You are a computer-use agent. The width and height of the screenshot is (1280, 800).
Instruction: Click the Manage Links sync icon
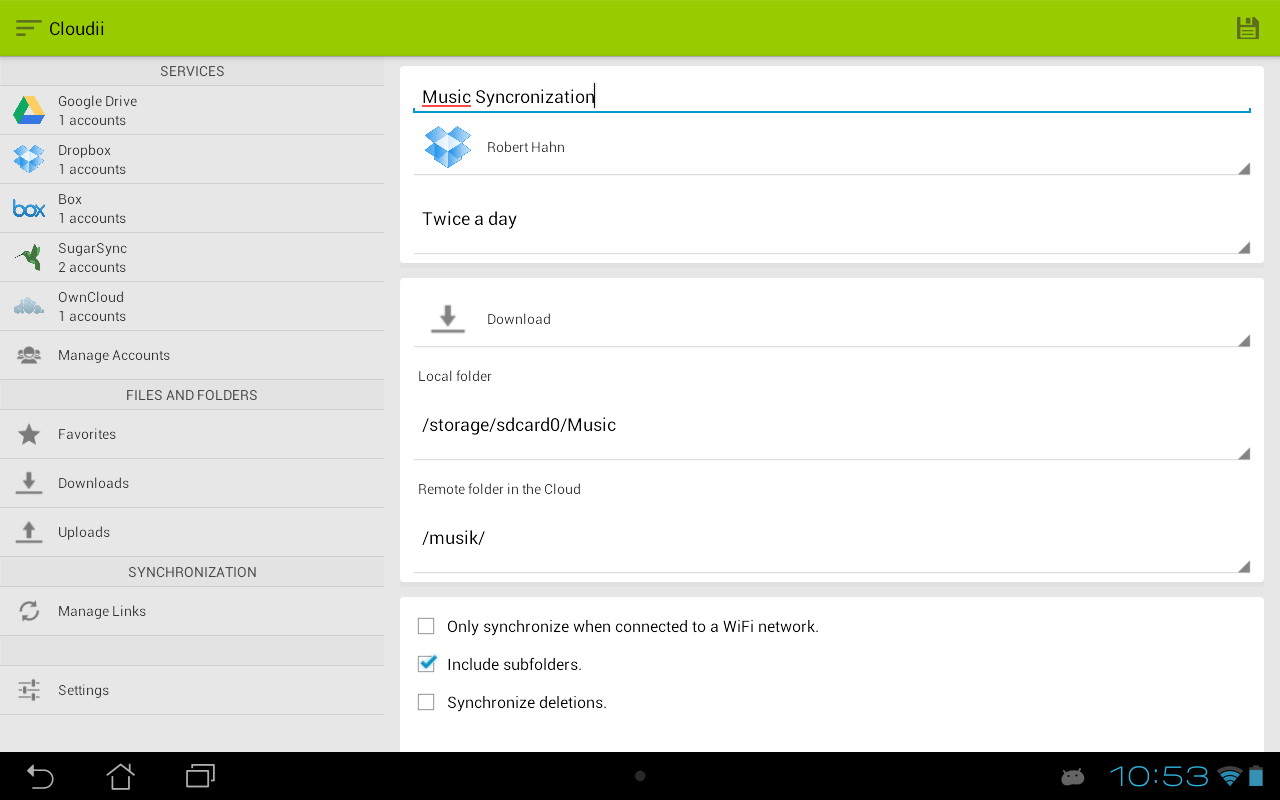click(29, 611)
